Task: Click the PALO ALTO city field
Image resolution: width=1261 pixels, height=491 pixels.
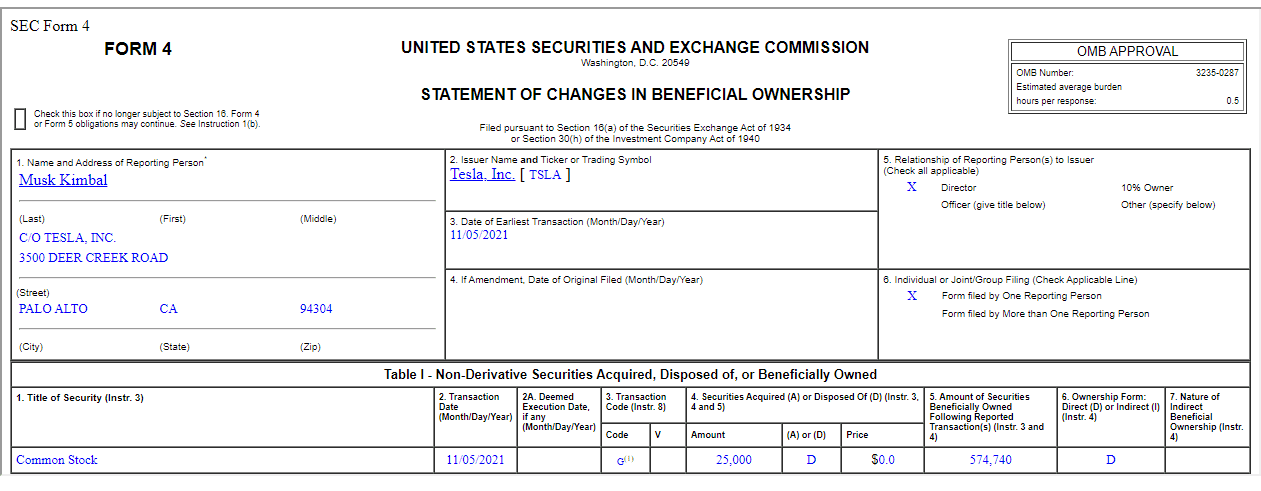Action: tap(53, 309)
